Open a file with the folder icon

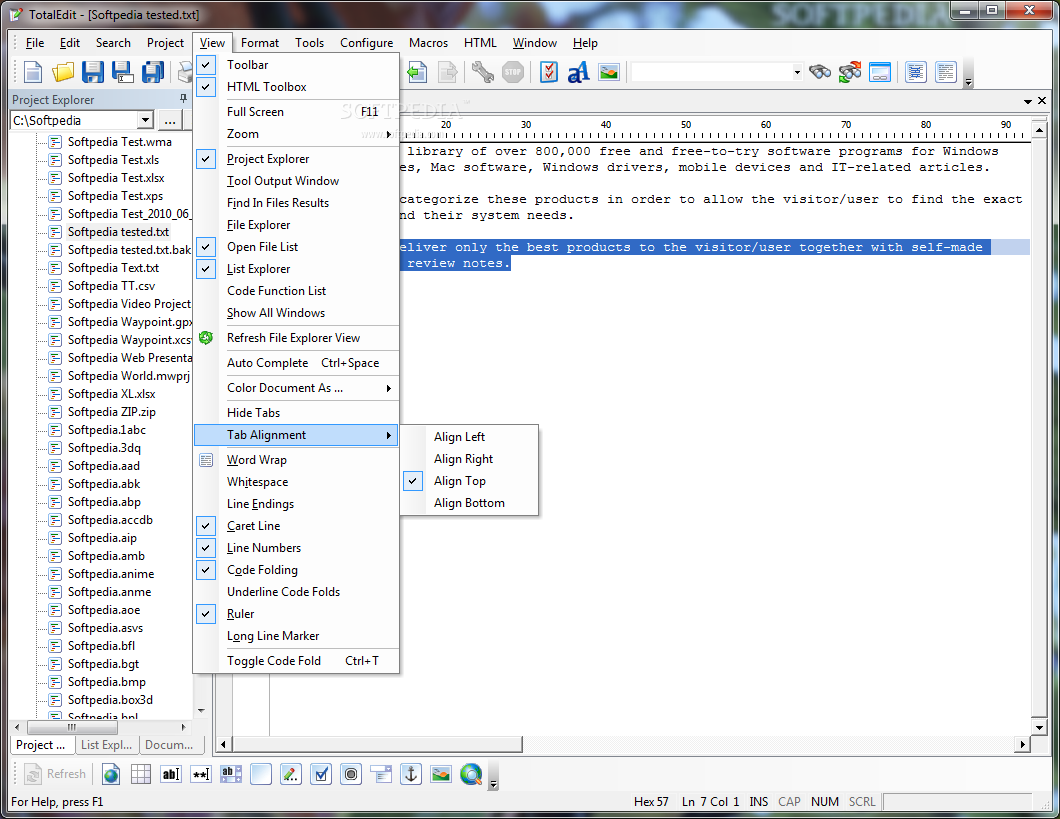point(63,72)
